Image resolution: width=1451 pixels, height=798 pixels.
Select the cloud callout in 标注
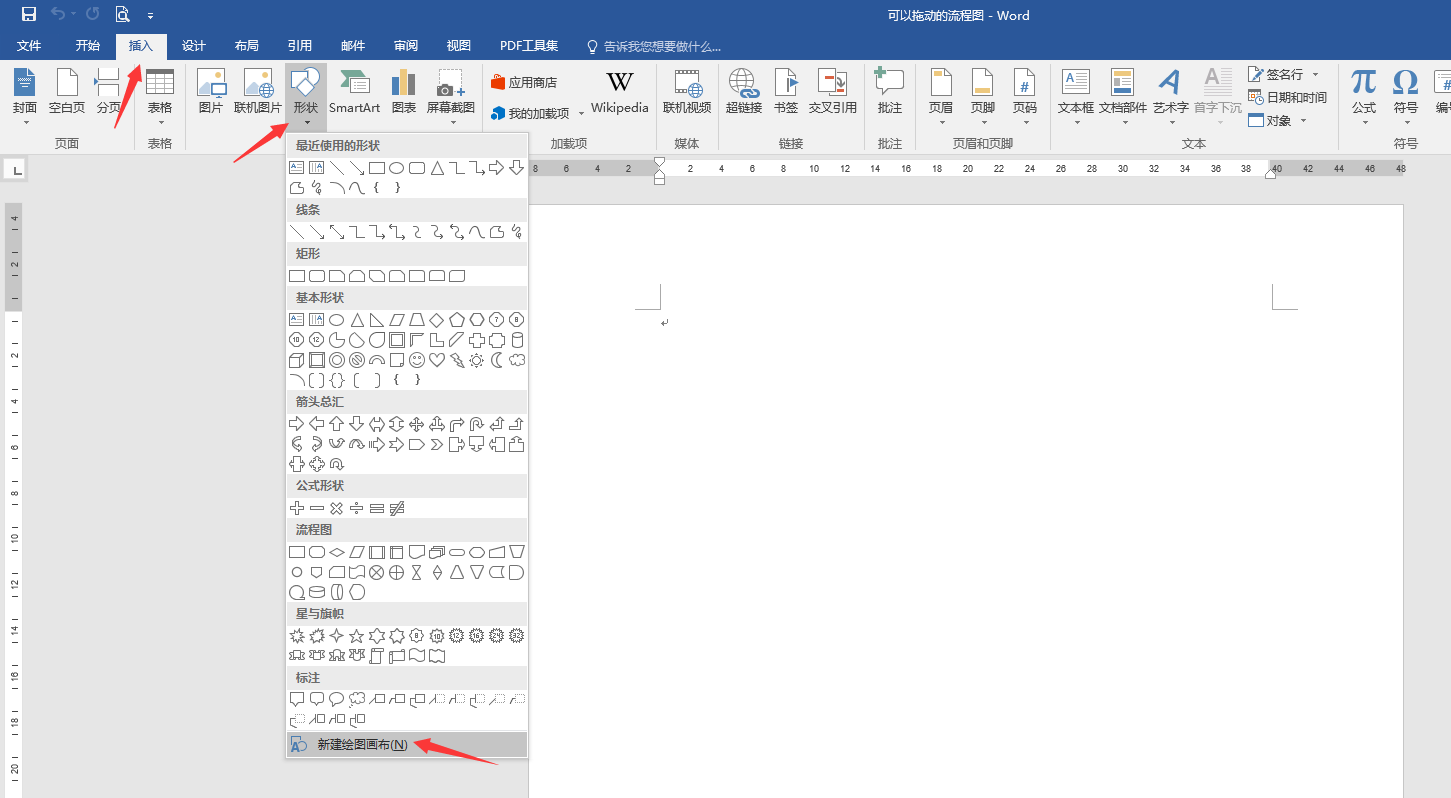click(x=357, y=699)
